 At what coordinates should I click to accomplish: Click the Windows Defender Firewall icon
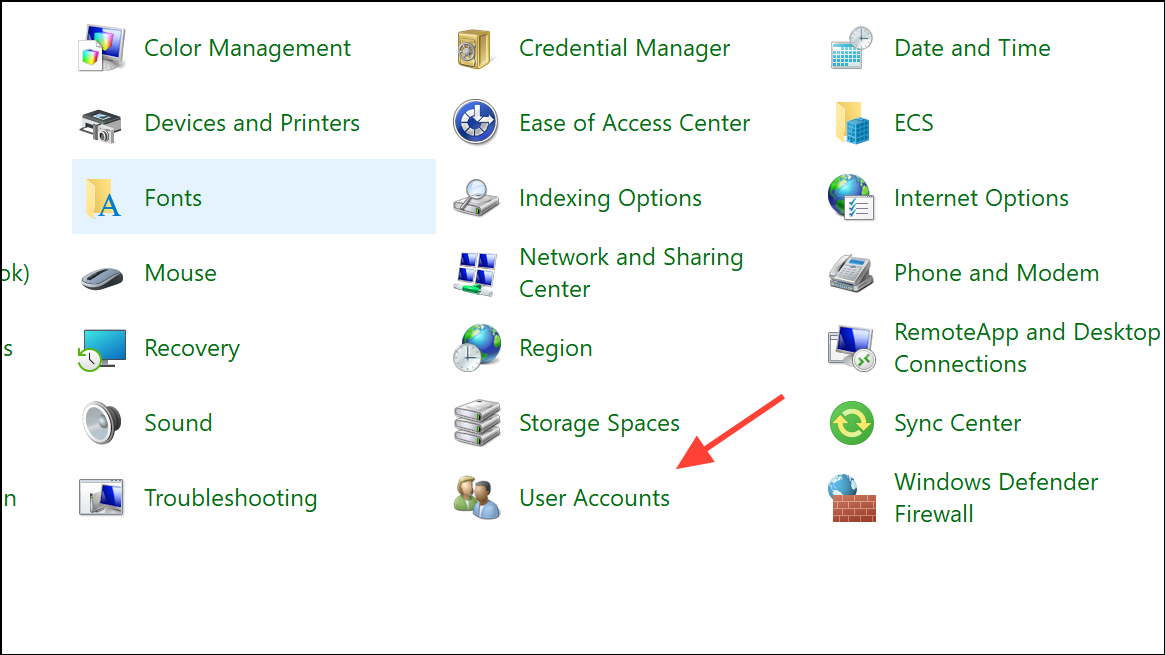click(x=851, y=498)
